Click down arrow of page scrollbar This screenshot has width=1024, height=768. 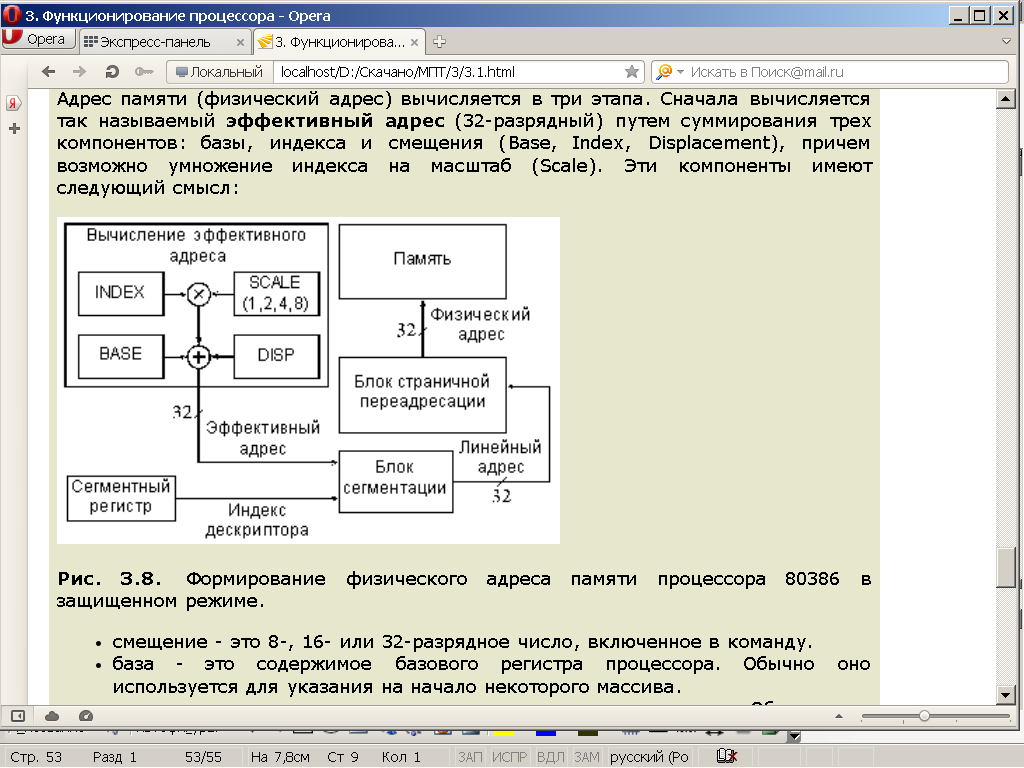click(1006, 696)
